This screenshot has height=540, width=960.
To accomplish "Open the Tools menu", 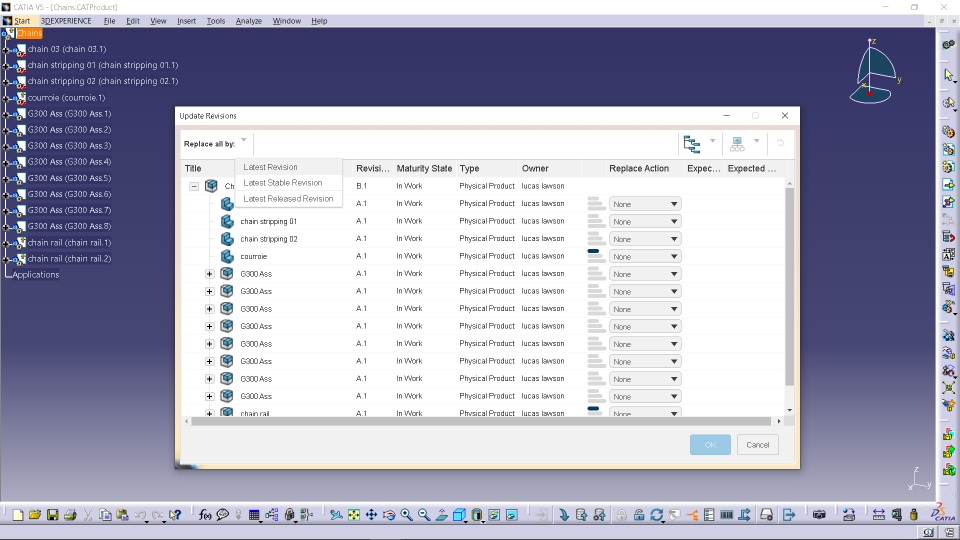I will coord(216,21).
